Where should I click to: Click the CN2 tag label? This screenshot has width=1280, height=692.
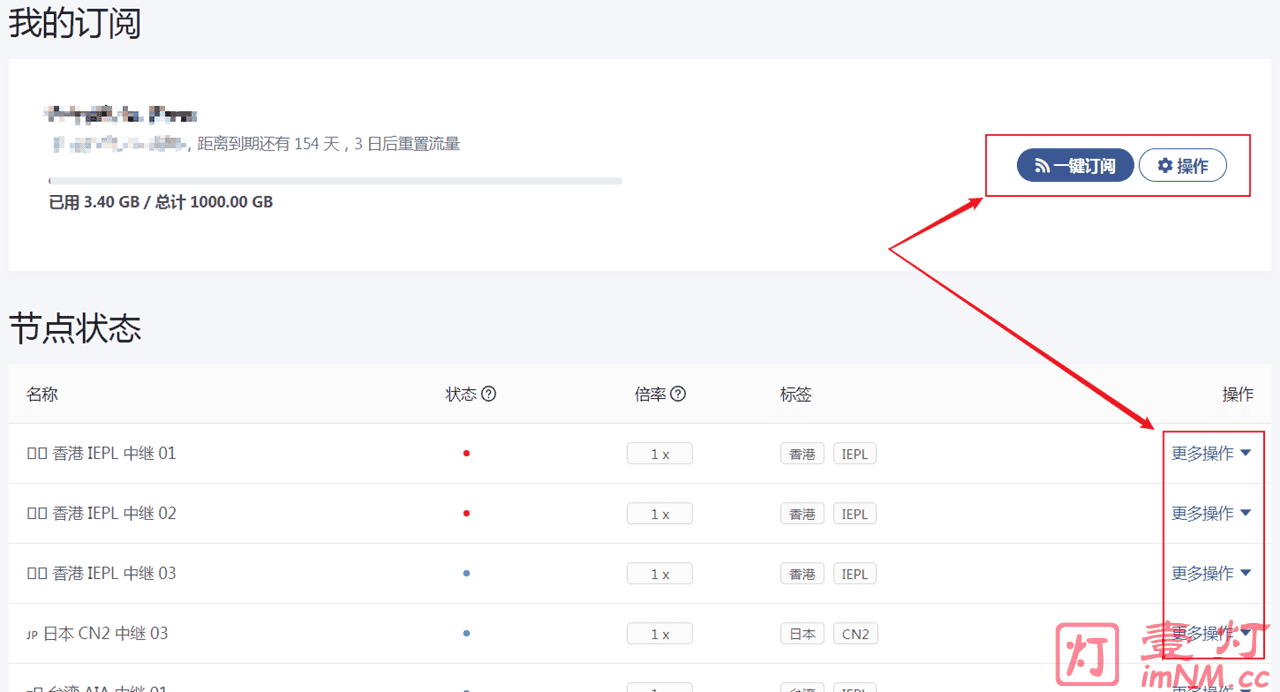point(855,634)
